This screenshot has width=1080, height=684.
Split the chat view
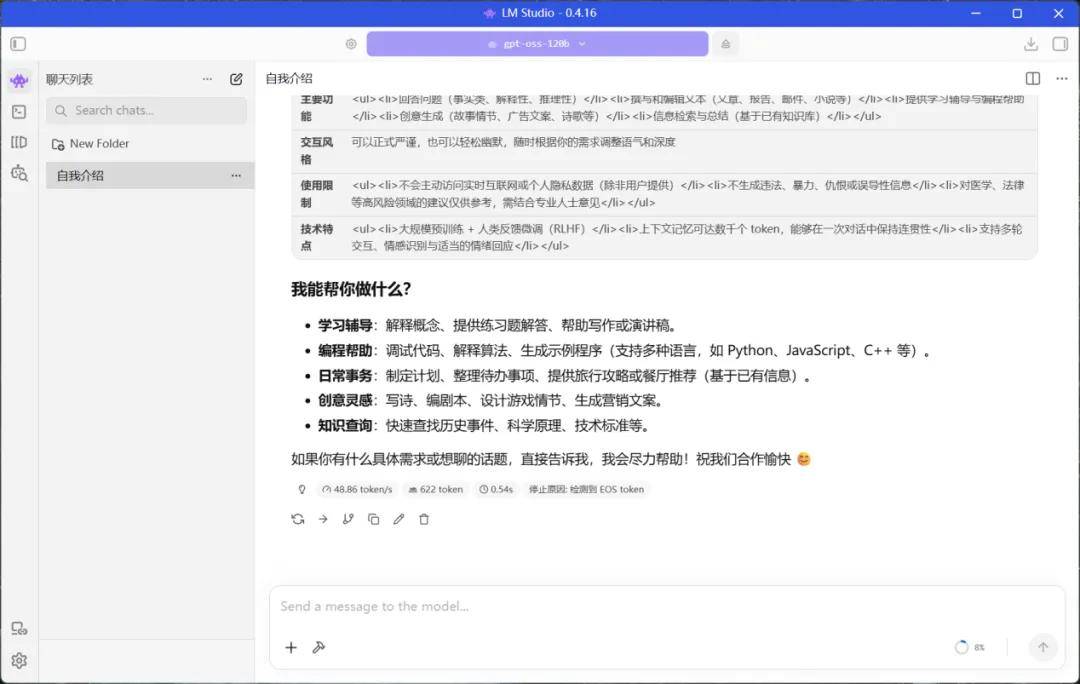click(x=1032, y=79)
